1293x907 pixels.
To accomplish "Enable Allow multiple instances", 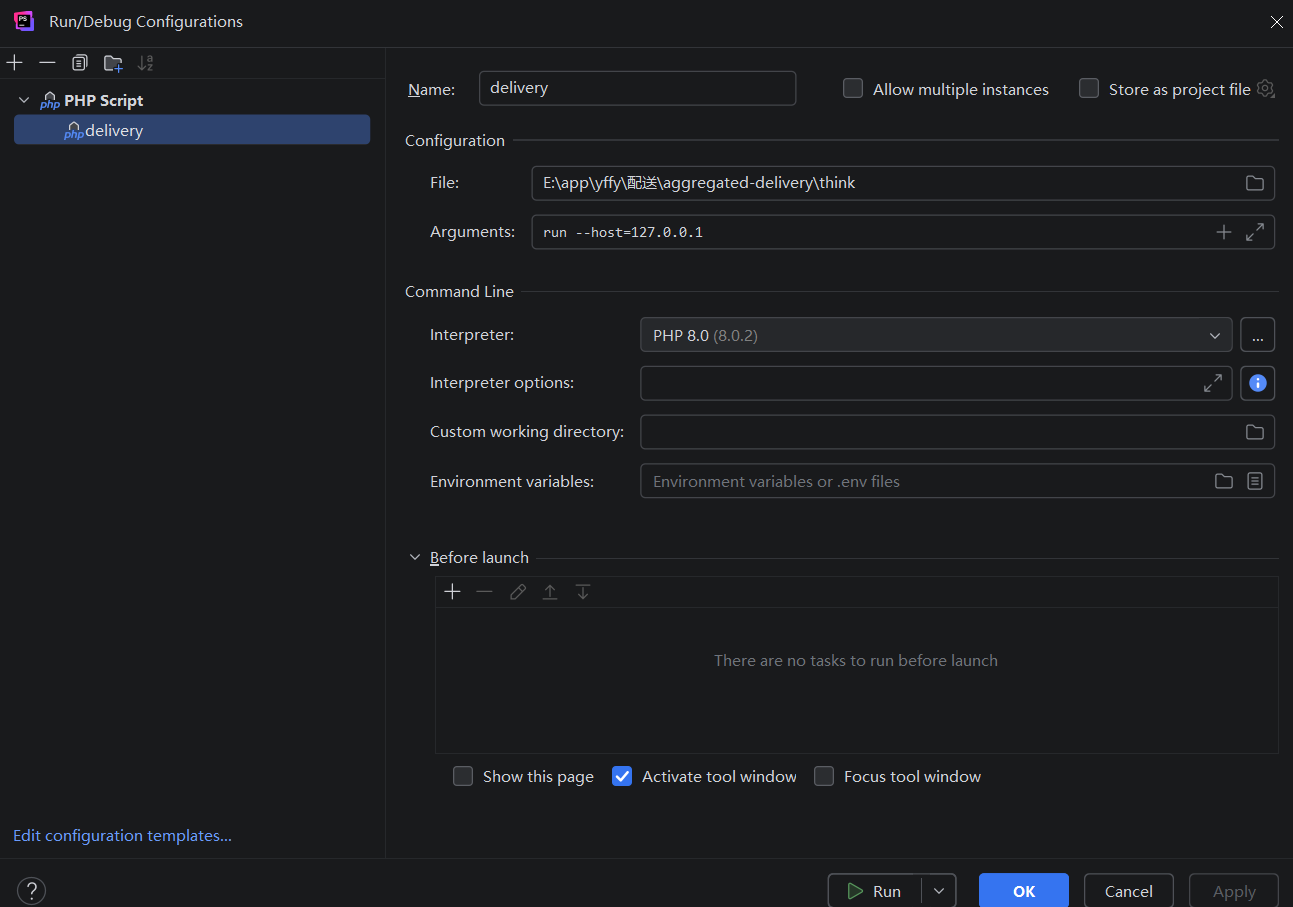I will click(x=853, y=89).
